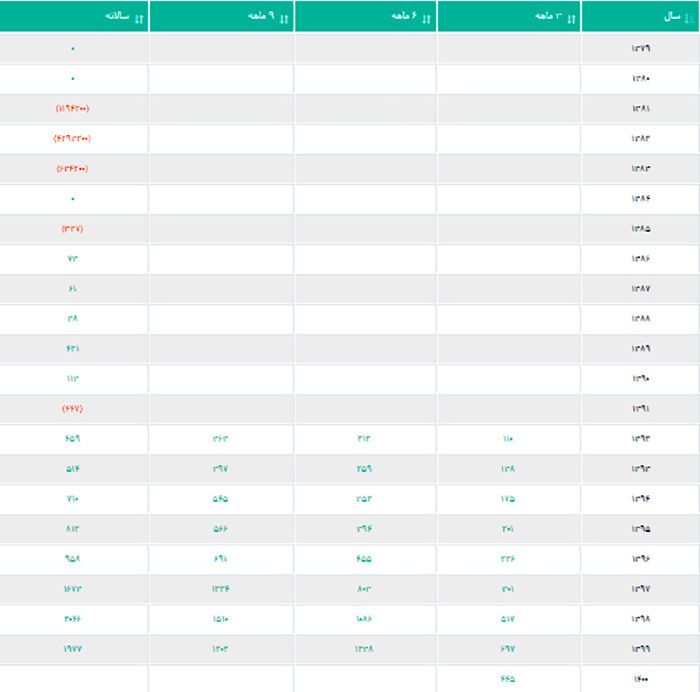
Task: Click the year cell ۱۴۰۰ in last row
Action: 640,678
